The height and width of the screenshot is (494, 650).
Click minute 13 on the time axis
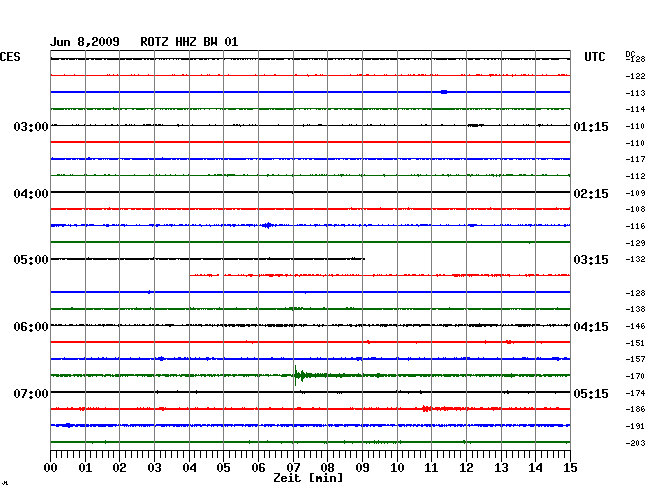click(x=501, y=468)
